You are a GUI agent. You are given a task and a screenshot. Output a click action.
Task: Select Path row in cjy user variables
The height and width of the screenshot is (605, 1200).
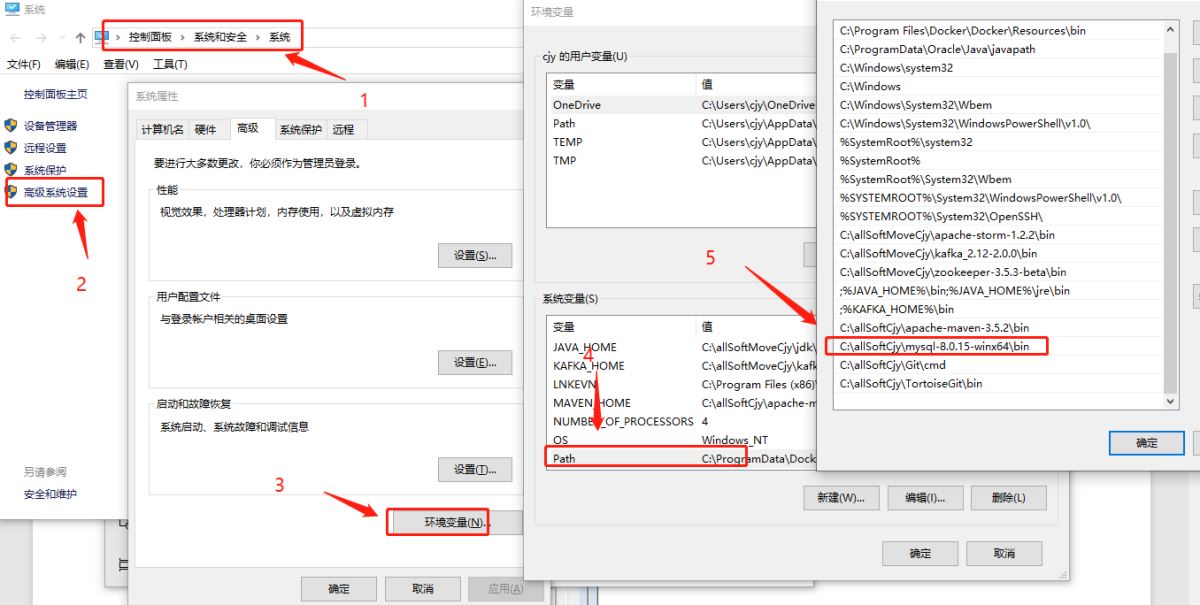681,123
